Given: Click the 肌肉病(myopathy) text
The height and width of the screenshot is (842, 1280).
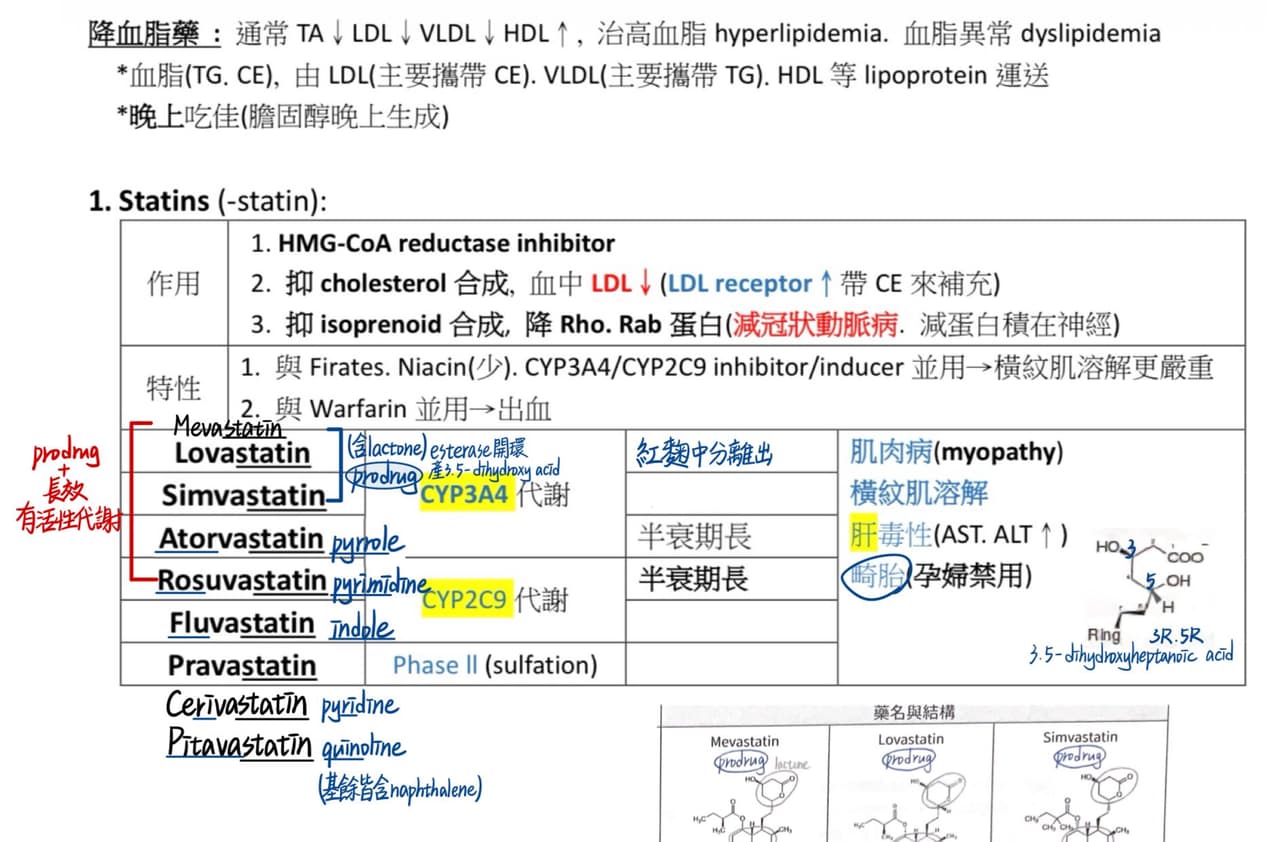Looking at the screenshot, I should pyautogui.click(x=956, y=452).
